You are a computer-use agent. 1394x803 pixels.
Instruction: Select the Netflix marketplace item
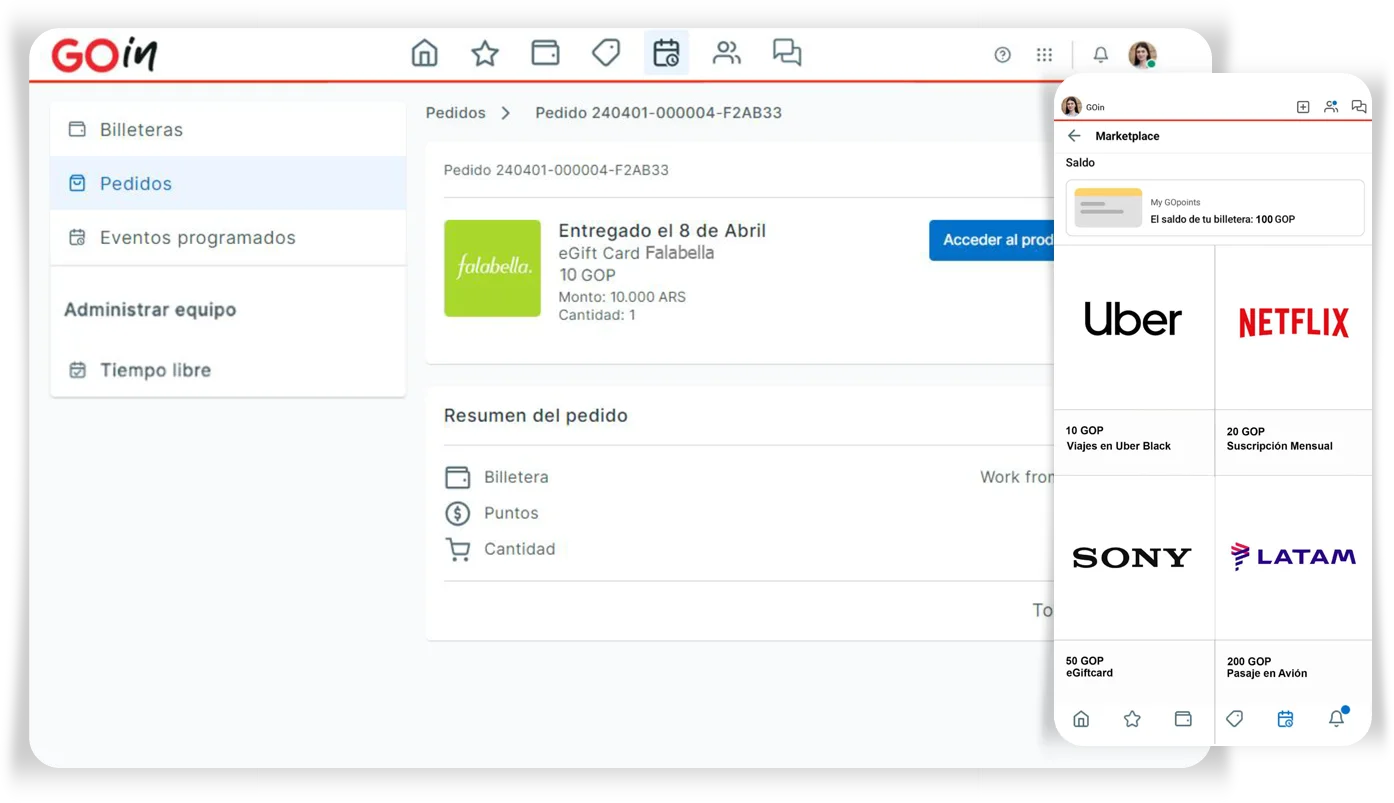[1294, 327]
